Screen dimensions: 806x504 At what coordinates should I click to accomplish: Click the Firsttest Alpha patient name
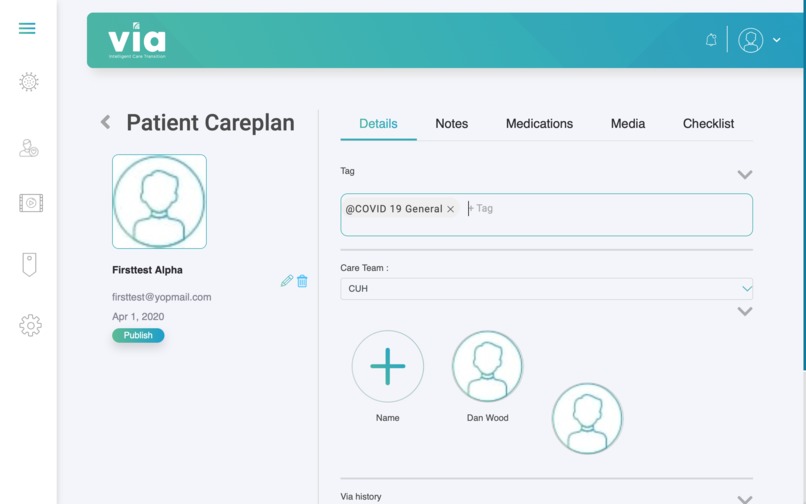pyautogui.click(x=147, y=270)
